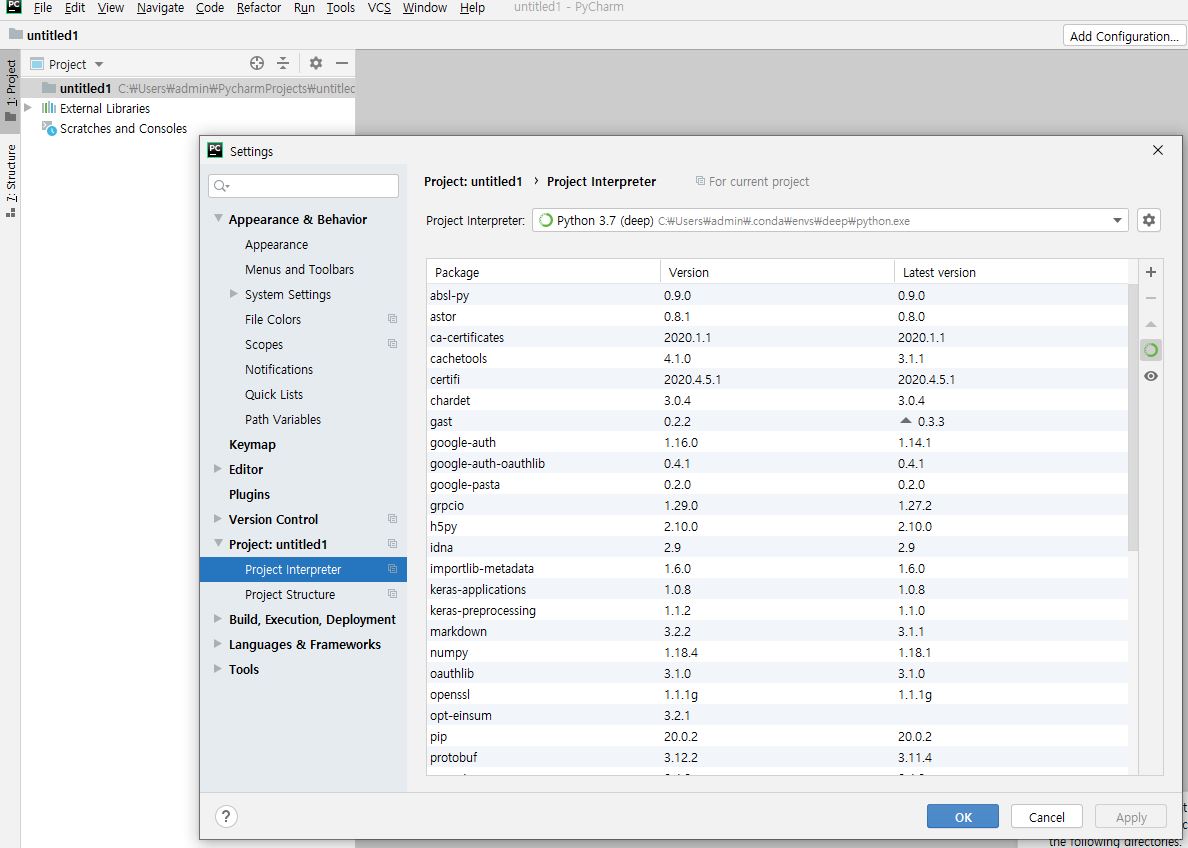Screen dimensions: 1188x848
Task: Click the Settings search field
Action: 303,186
